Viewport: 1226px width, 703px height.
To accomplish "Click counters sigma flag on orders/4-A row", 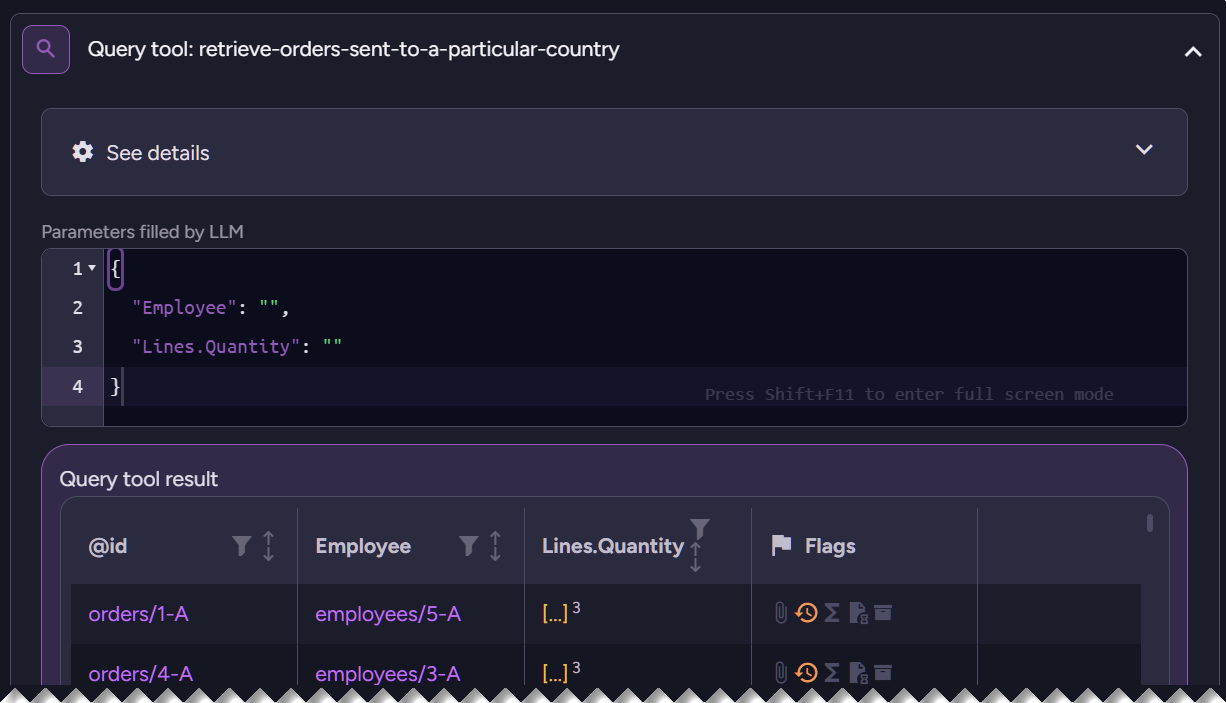I will click(832, 673).
